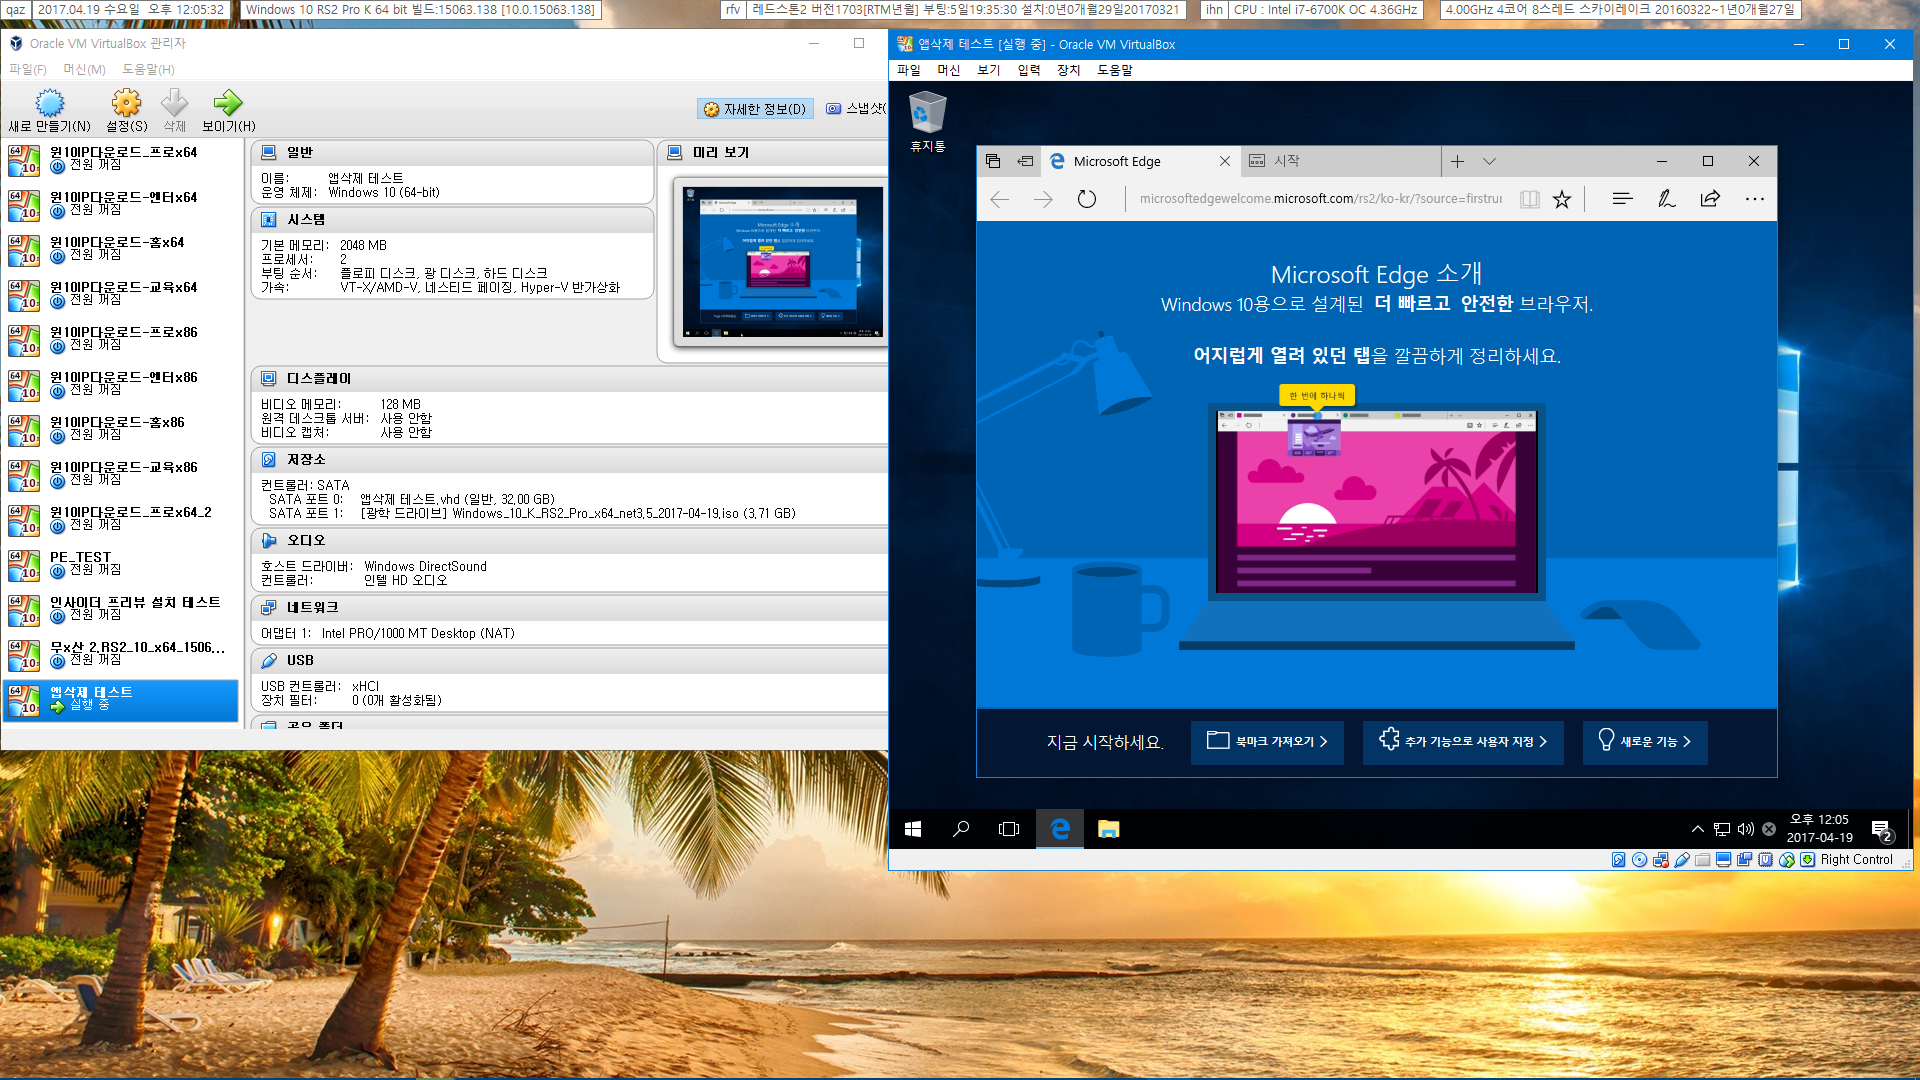Click guest taskbar clock 오후 12:05
This screenshot has height=1080, width=1920.
coord(1819,829)
